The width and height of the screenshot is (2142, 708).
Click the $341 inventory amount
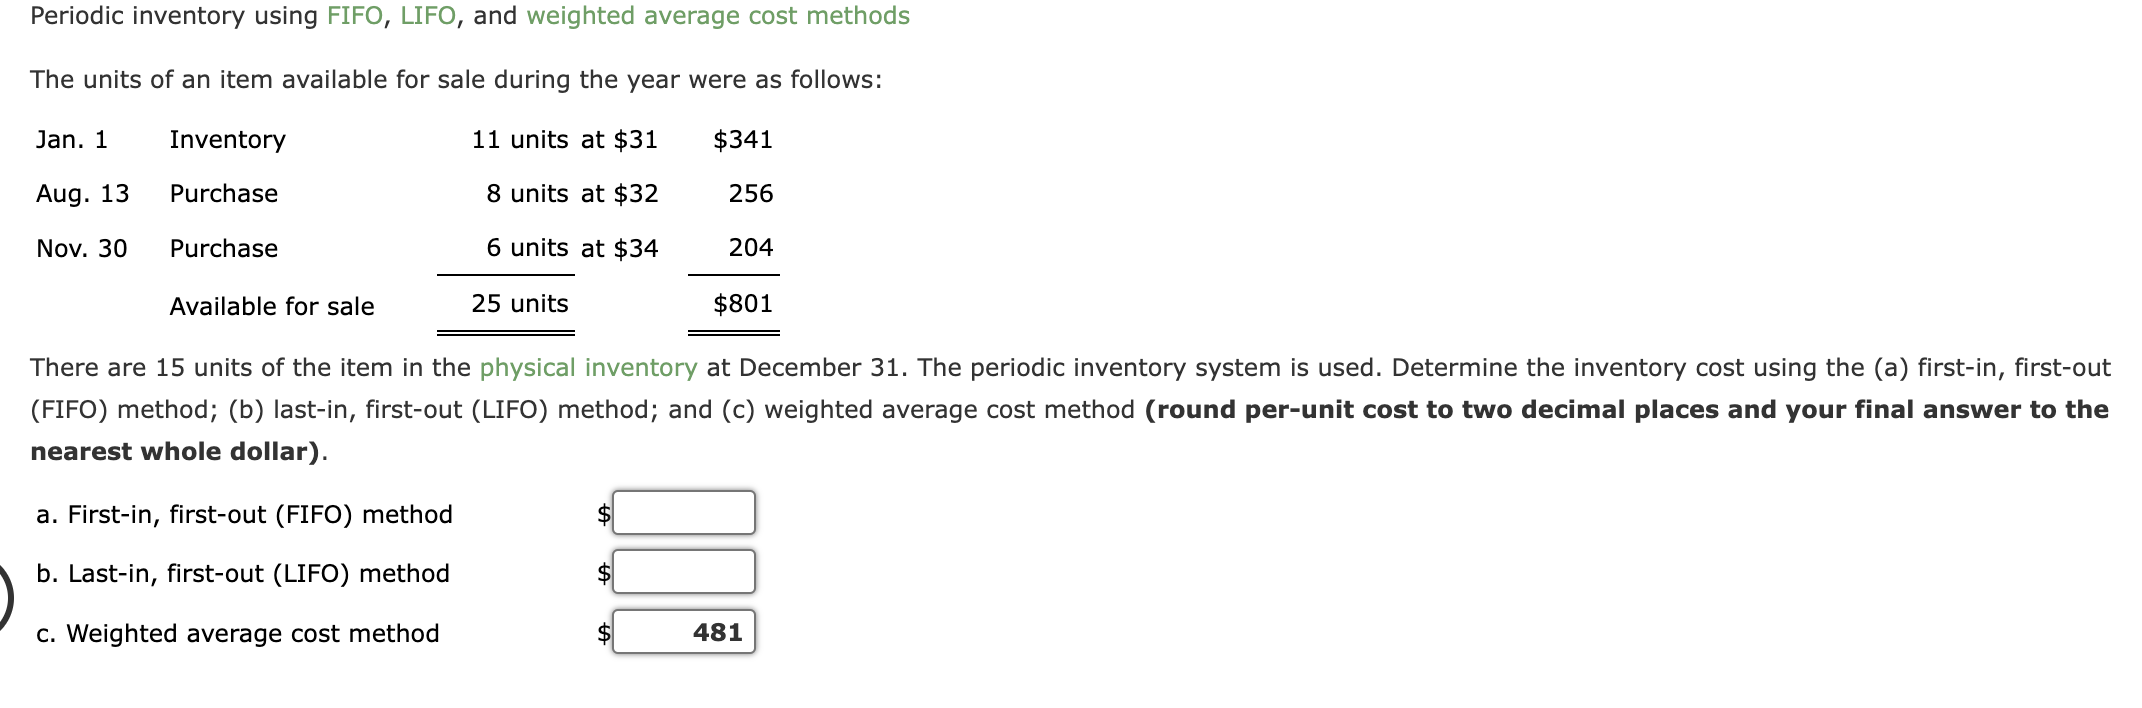[x=743, y=140]
